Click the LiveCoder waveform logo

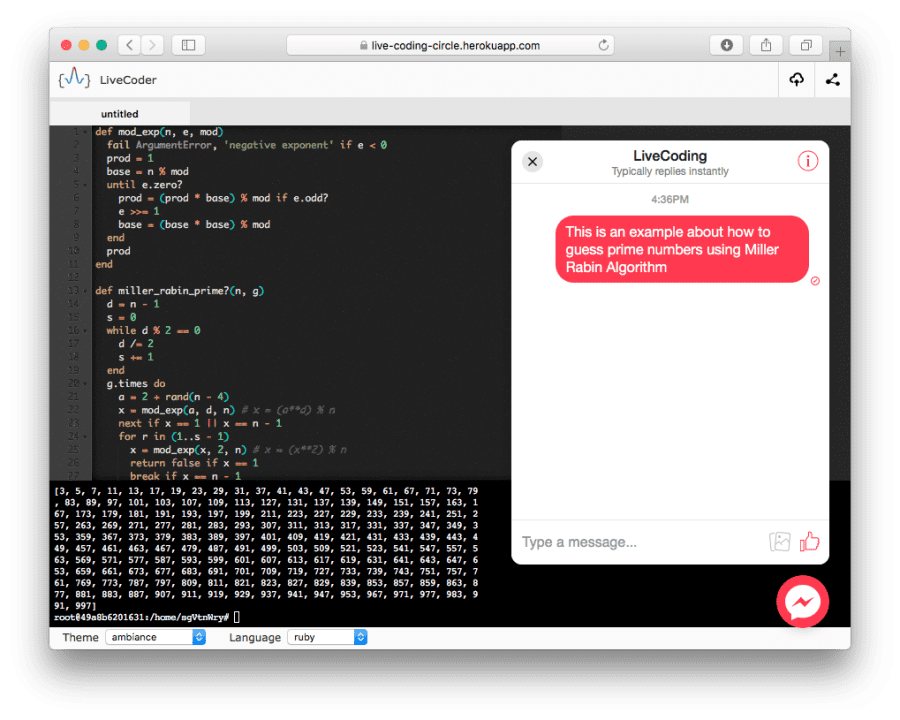(x=74, y=79)
